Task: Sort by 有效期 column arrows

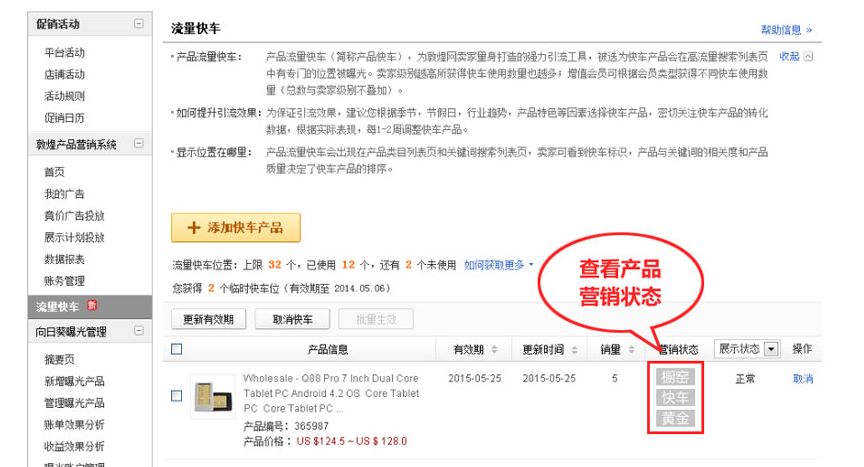Action: tap(494, 349)
